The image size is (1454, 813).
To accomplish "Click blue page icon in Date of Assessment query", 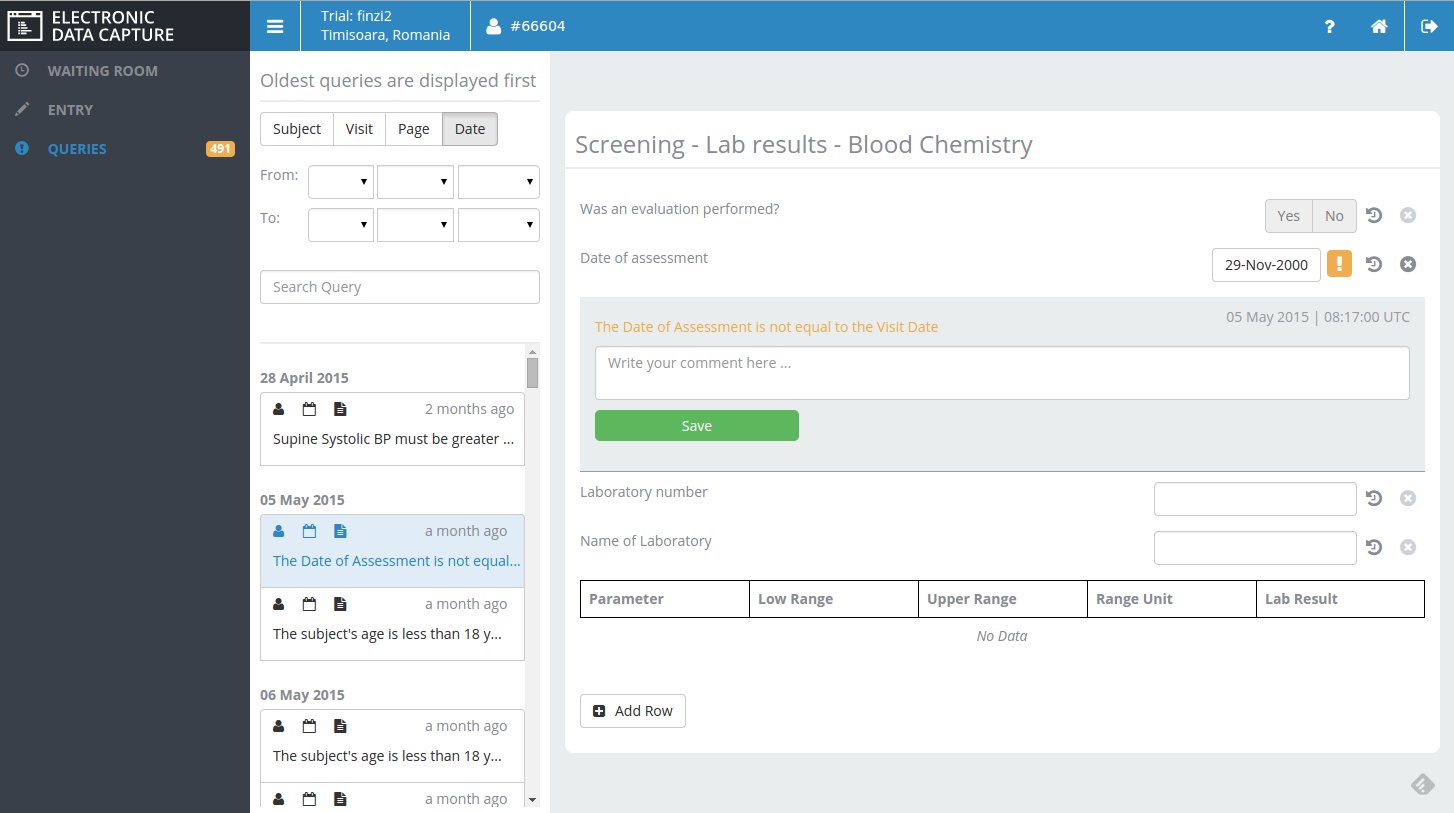I will coord(340,531).
